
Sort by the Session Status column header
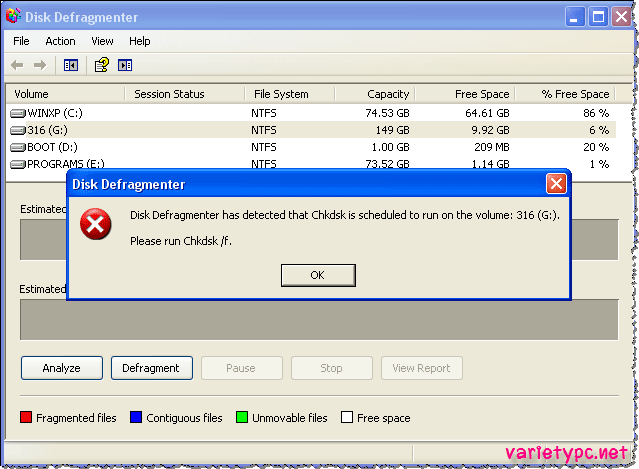point(185,94)
